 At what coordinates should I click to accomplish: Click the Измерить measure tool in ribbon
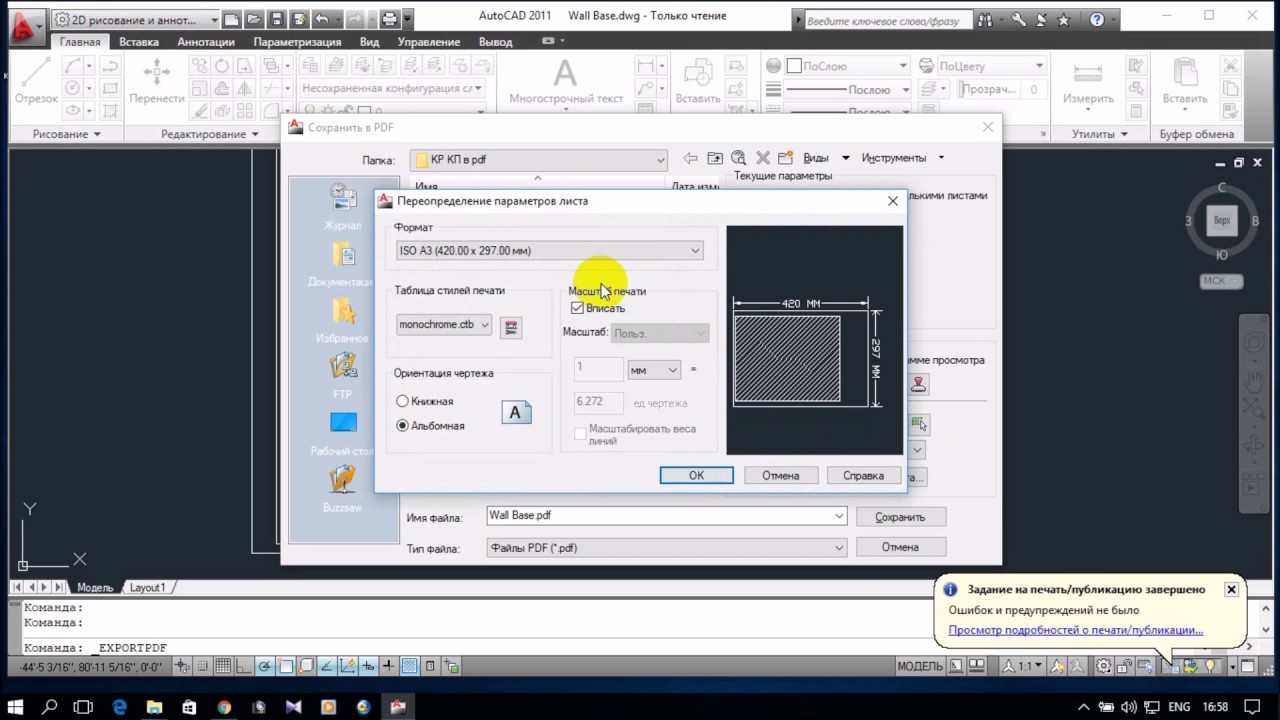[1088, 82]
